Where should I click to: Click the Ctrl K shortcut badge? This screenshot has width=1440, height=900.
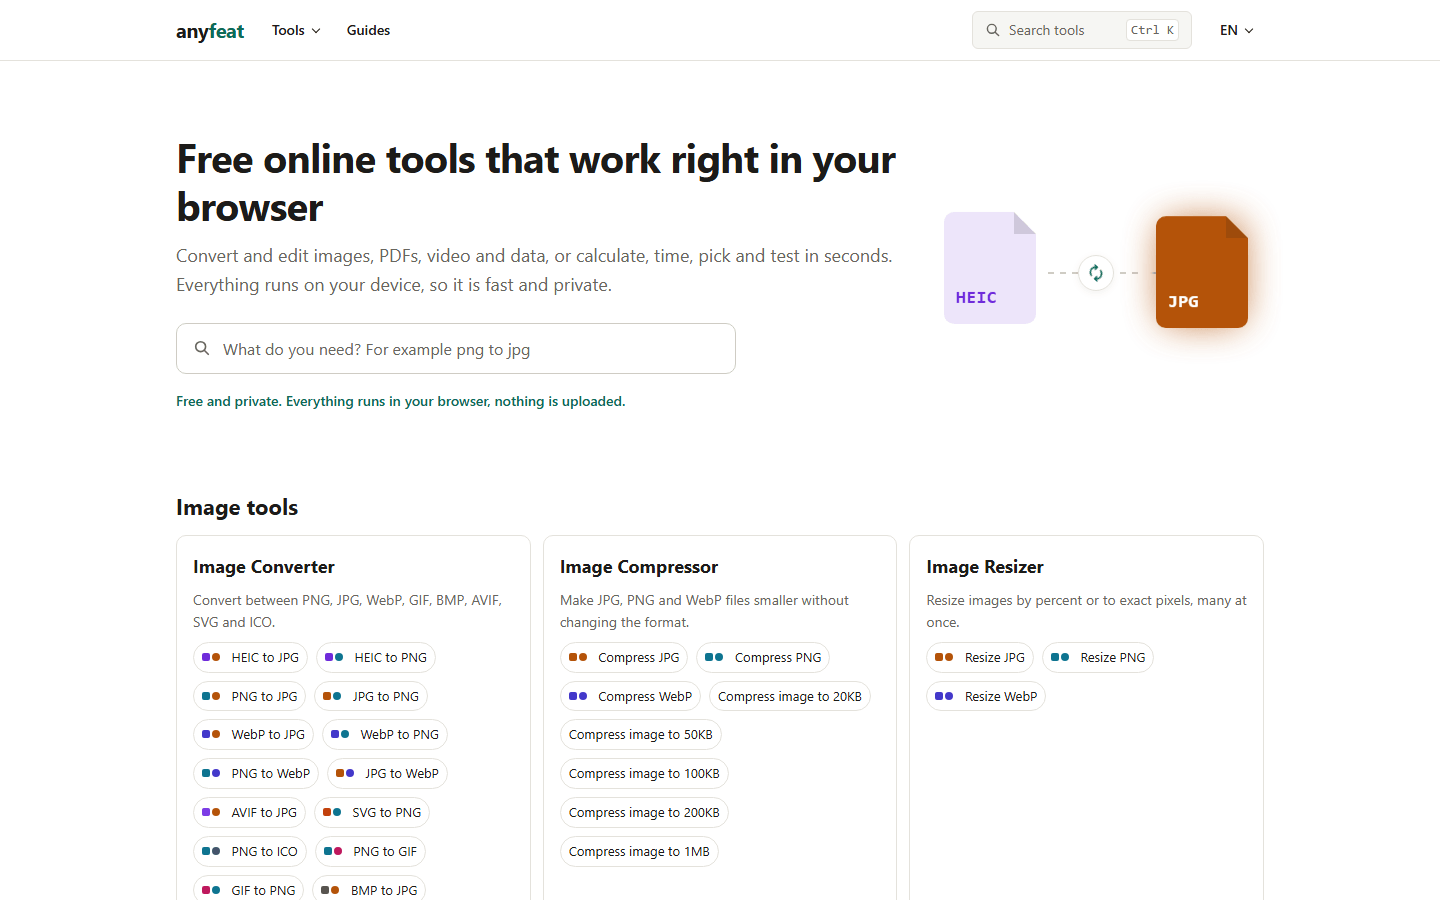[1153, 30]
